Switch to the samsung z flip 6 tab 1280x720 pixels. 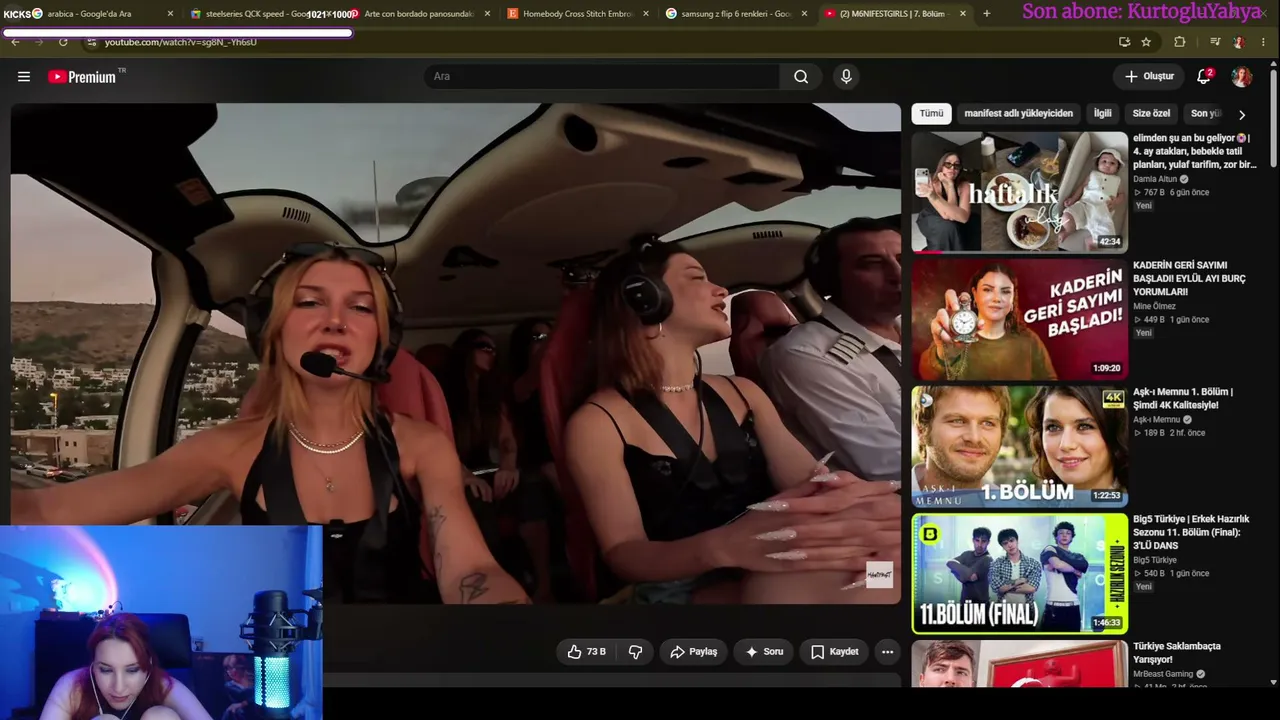(735, 14)
